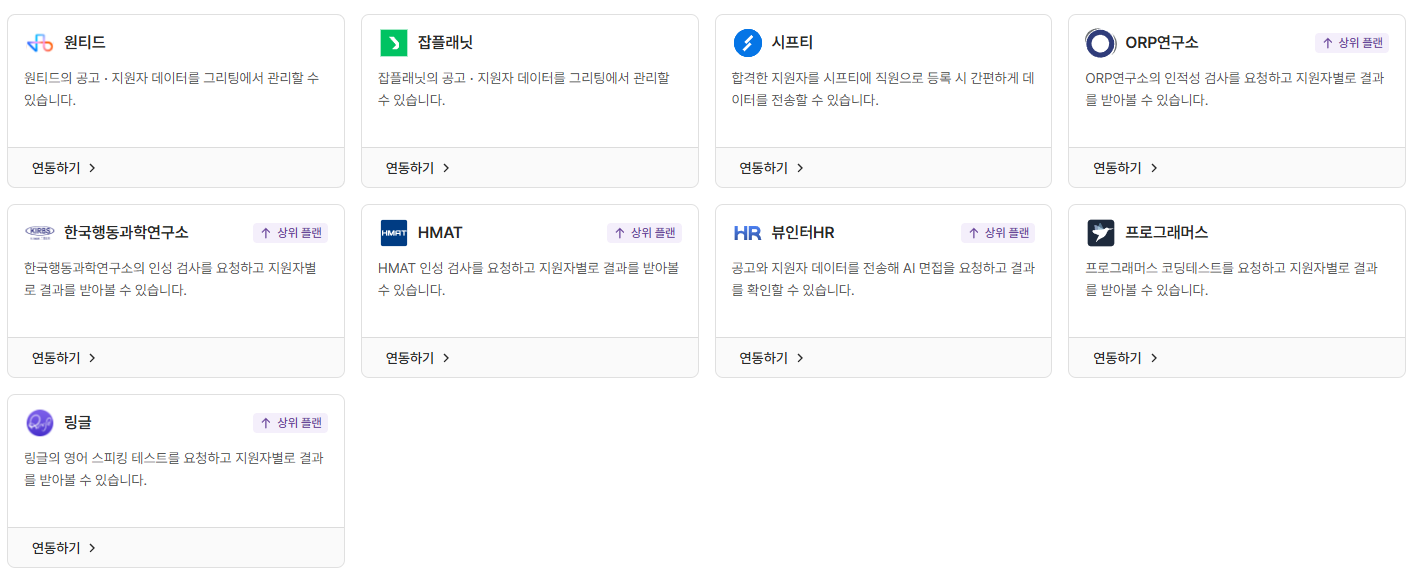
Task: Click 상위 플랜 badge on ORP연구소 card
Action: point(1352,43)
